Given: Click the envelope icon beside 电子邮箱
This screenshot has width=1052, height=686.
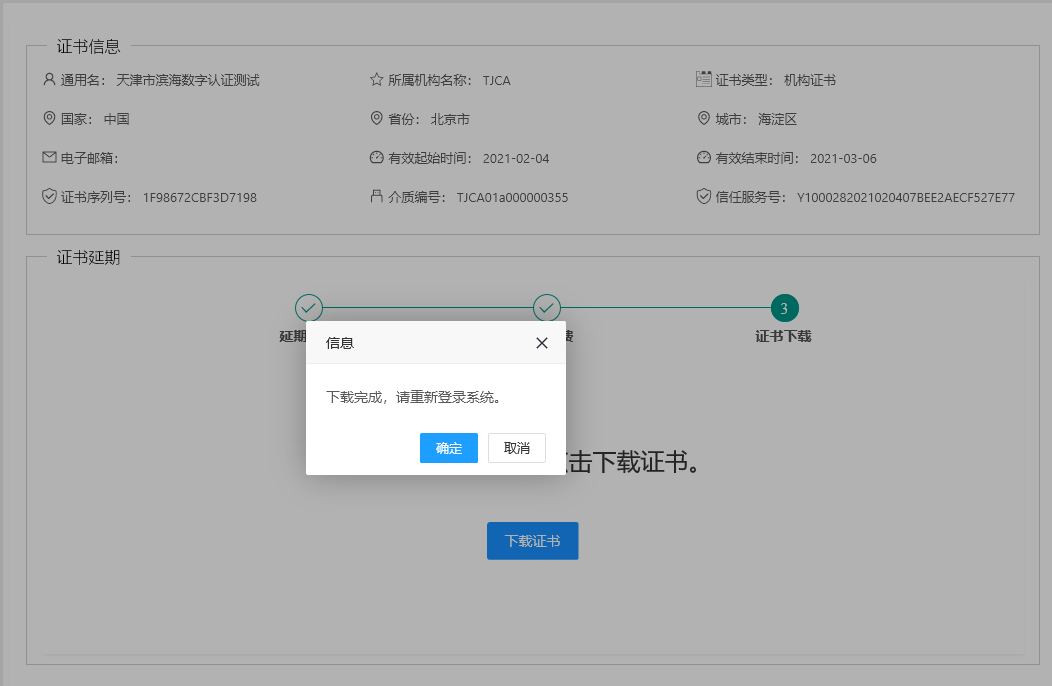Looking at the screenshot, I should click(49, 157).
